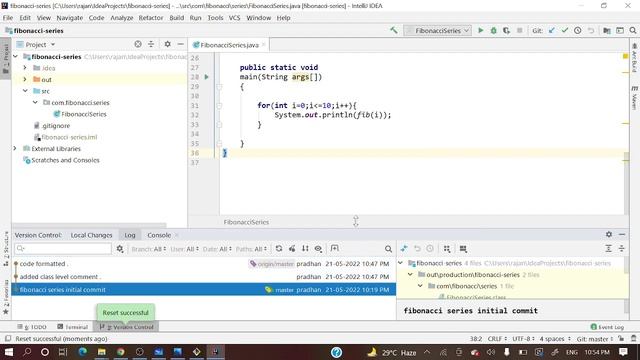This screenshot has width=640, height=360.
Task: Click show diff icon in commit details pane
Action: pos(404,249)
